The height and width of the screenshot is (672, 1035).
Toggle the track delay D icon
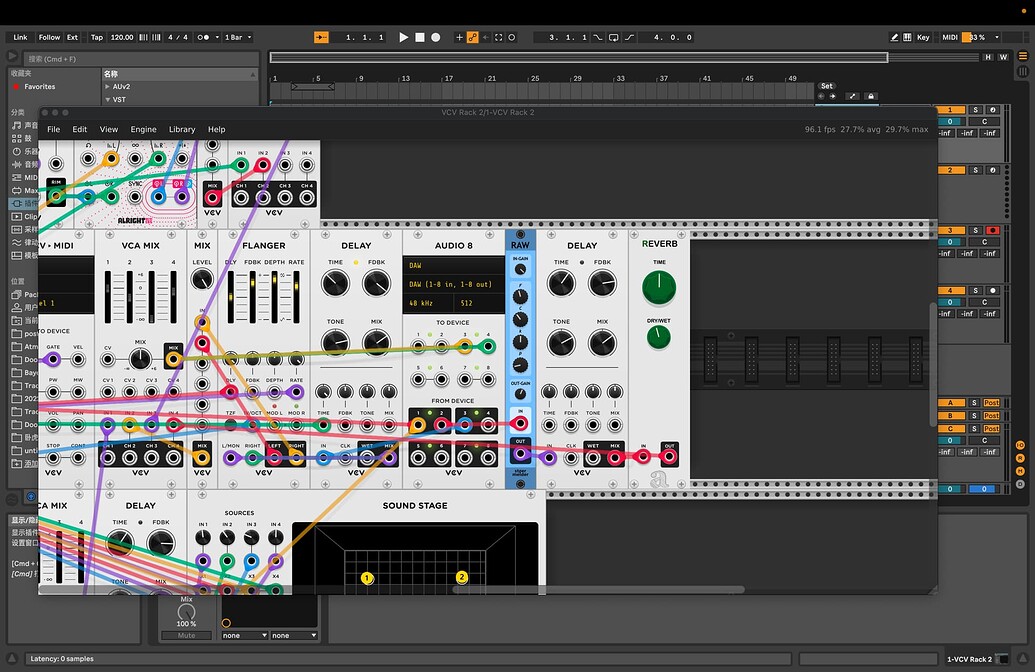[1020, 484]
